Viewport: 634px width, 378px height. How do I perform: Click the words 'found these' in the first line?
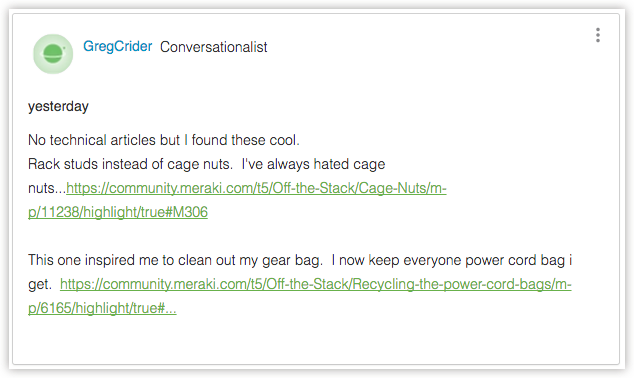(x=229, y=140)
